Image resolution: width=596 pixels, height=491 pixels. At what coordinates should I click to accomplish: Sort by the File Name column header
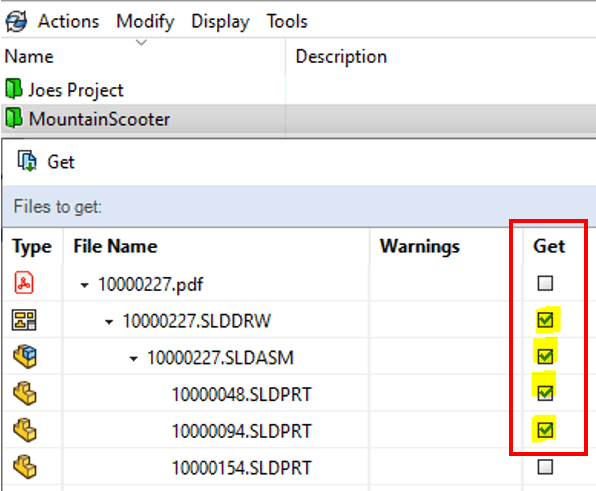116,246
